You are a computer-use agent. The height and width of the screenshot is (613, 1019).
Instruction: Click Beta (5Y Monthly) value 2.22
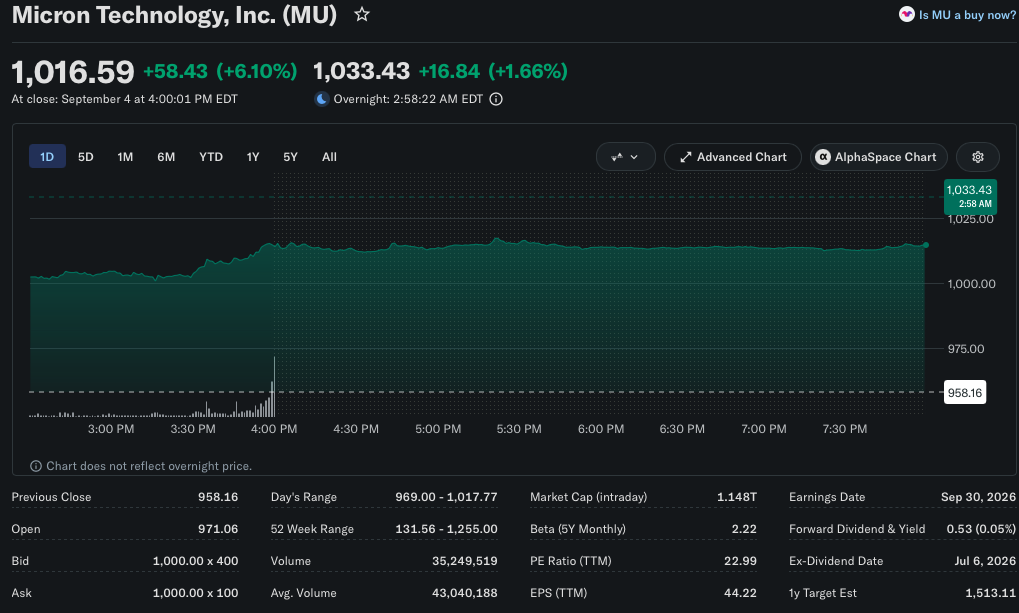(744, 528)
